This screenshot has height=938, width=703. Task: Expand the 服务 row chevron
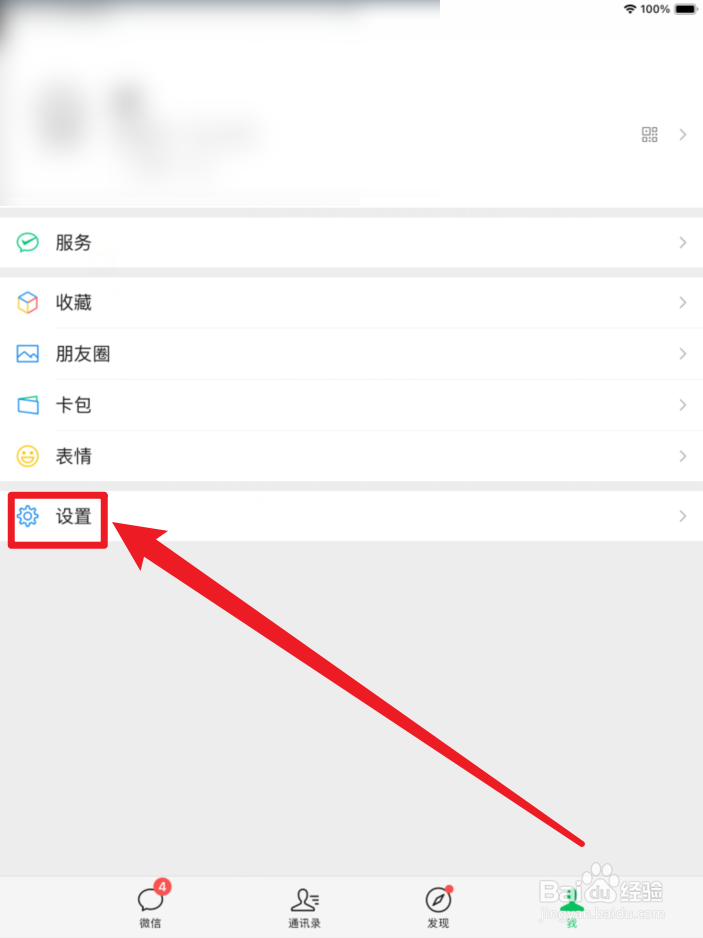(683, 242)
